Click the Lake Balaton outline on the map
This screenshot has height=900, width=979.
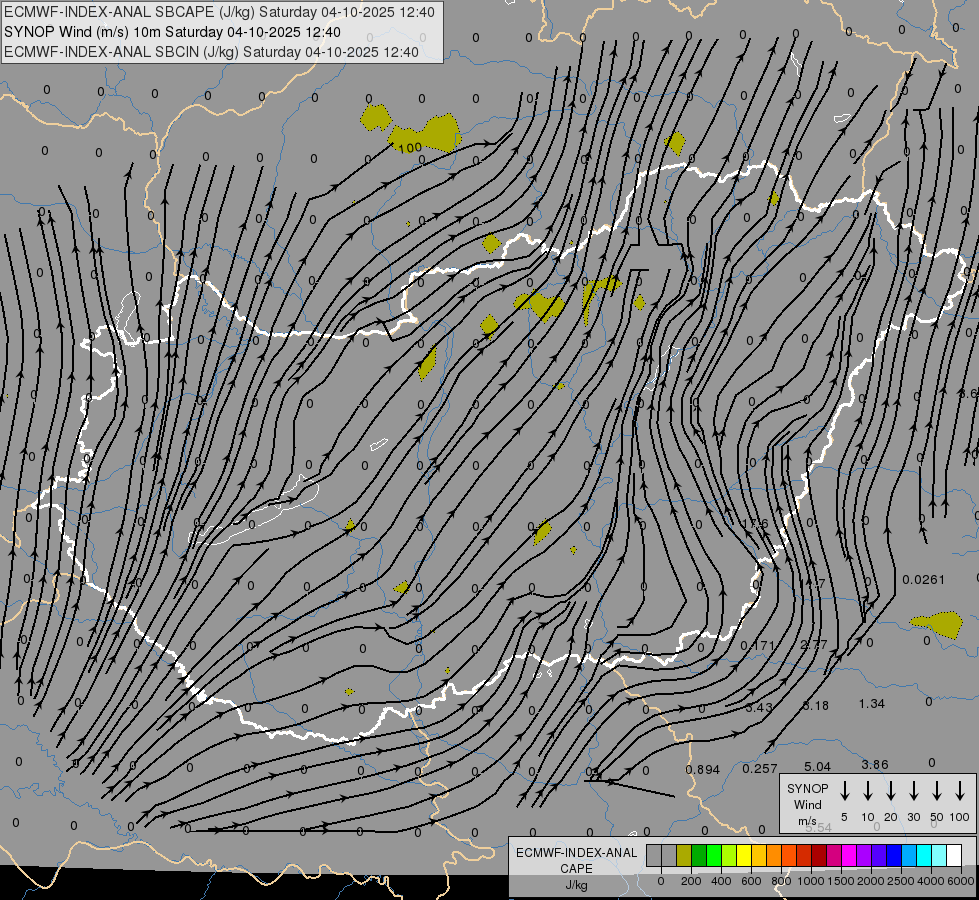pyautogui.click(x=253, y=512)
